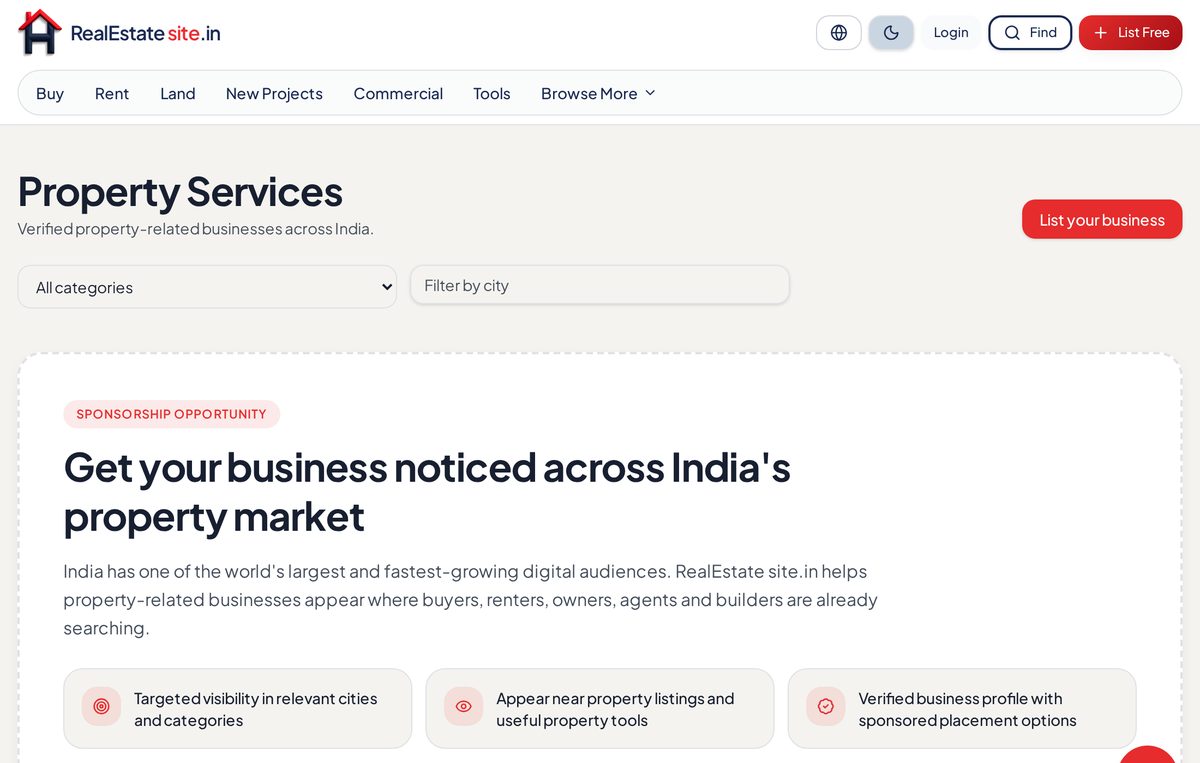Image resolution: width=1200 pixels, height=763 pixels.
Task: Click the 'Get your business noticed' heading
Action: click(x=427, y=492)
